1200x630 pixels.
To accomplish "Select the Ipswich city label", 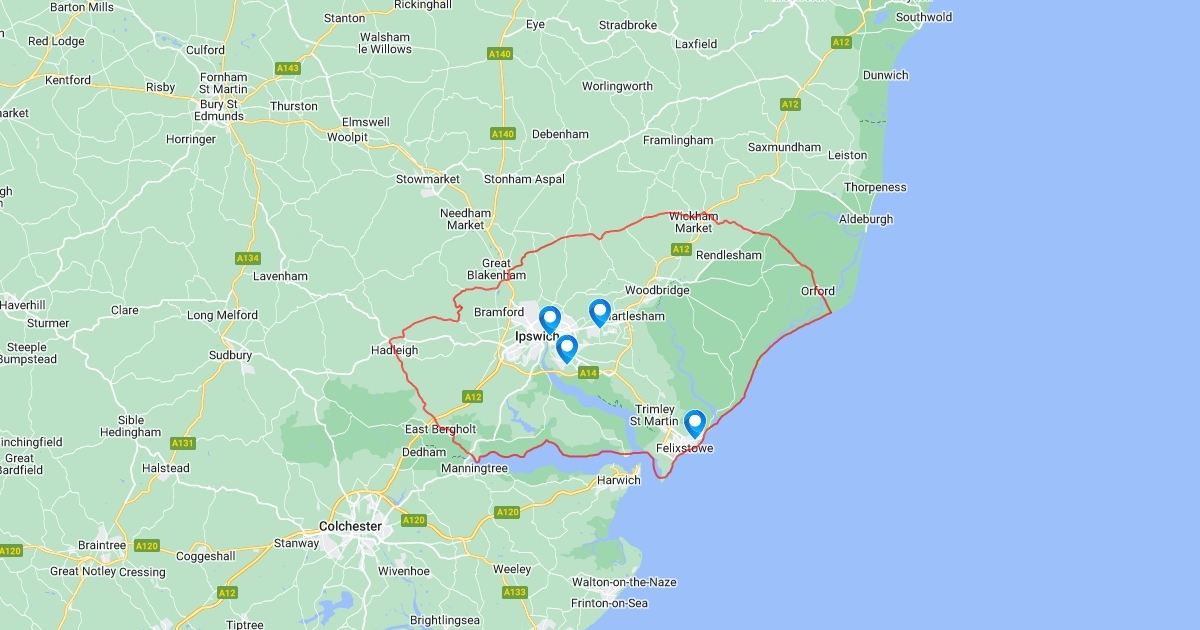I will click(x=536, y=337).
